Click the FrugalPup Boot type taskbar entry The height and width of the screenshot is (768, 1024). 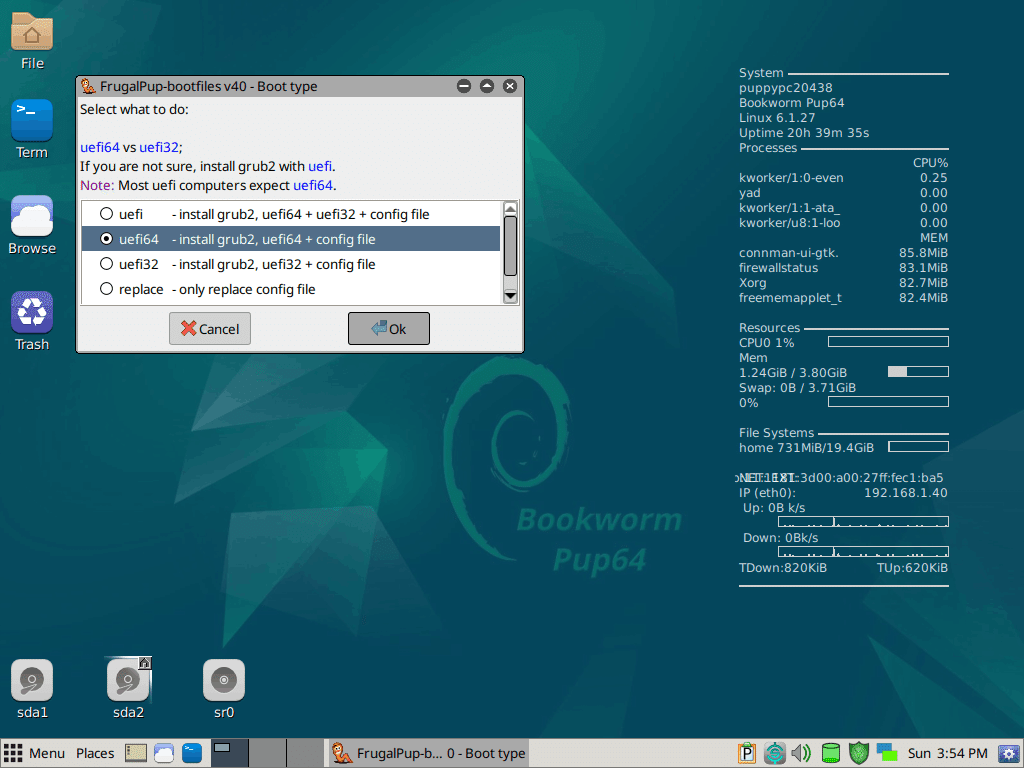pos(428,753)
